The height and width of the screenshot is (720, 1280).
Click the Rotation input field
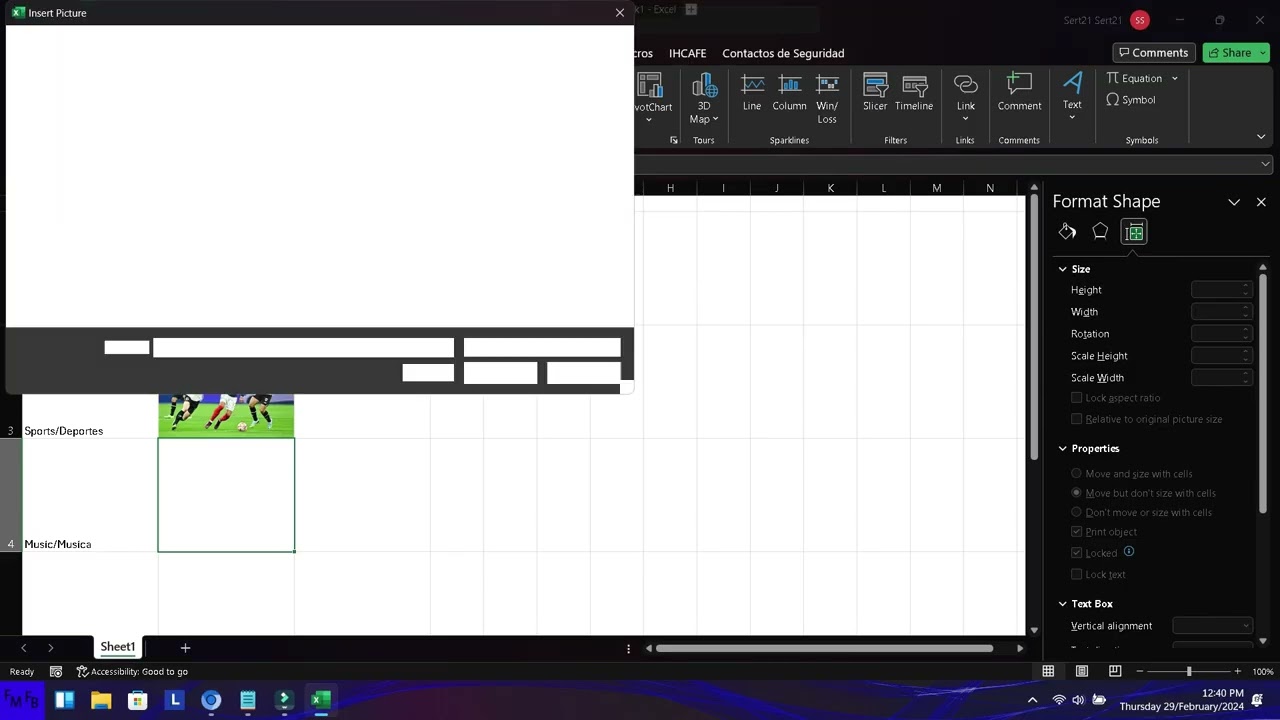pyautogui.click(x=1221, y=334)
